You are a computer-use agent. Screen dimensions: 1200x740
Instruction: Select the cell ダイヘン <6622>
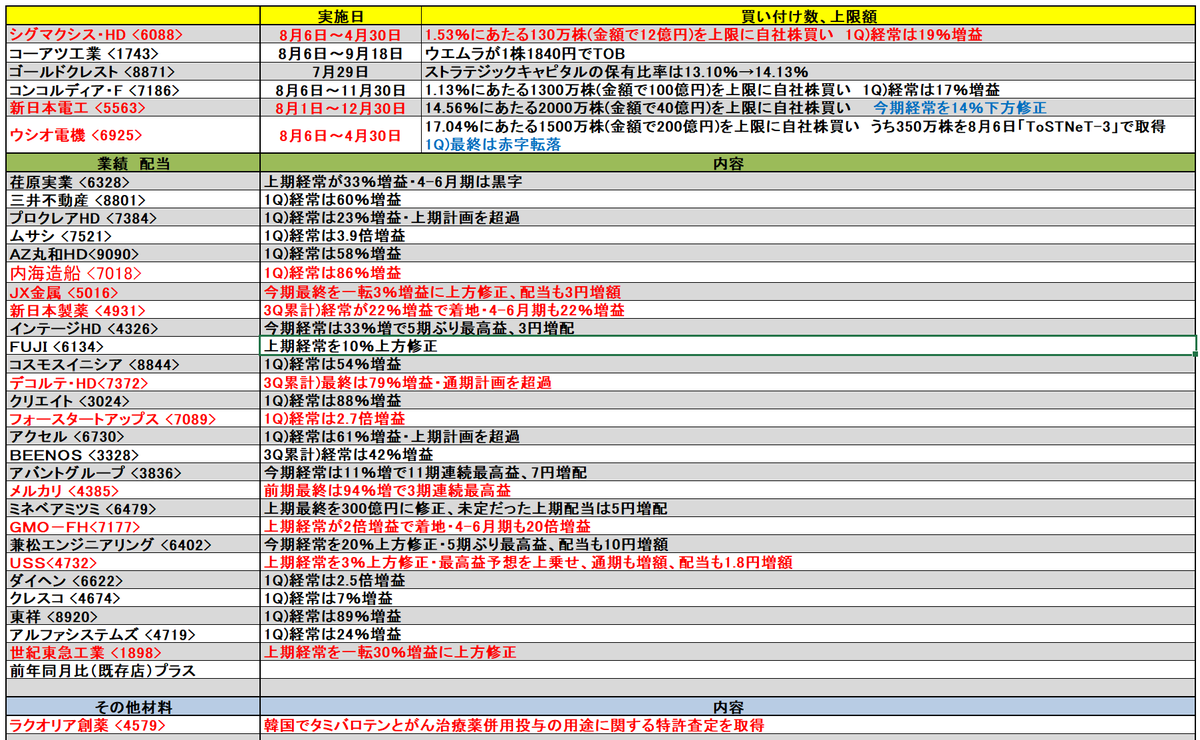(132, 580)
